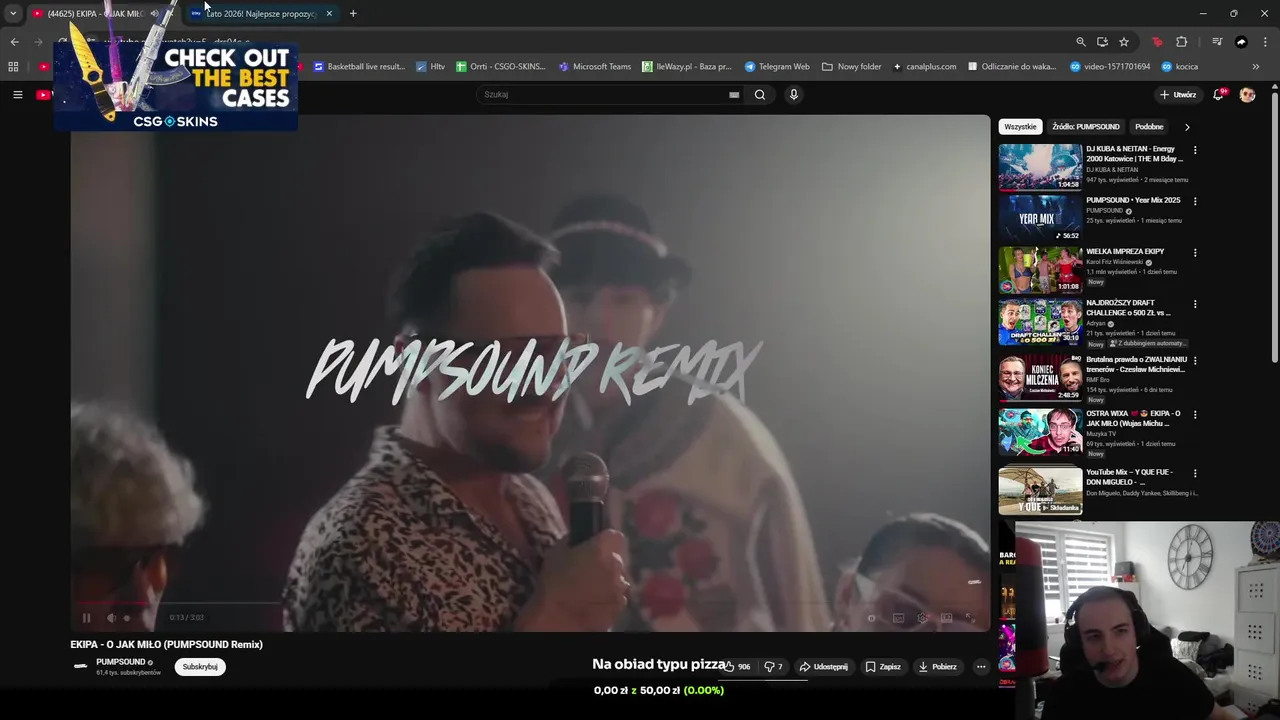
Task: Go back with browser back arrow
Action: [x=14, y=42]
